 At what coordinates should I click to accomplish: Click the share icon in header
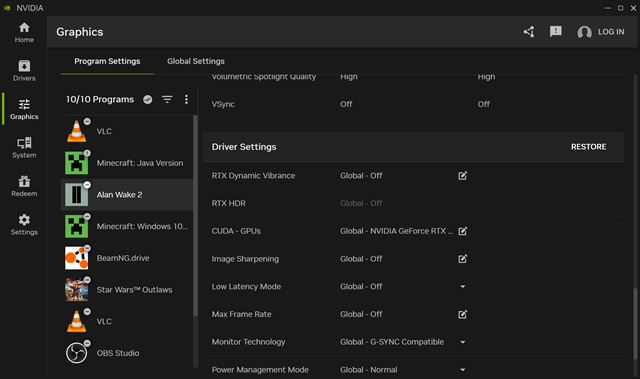click(529, 32)
